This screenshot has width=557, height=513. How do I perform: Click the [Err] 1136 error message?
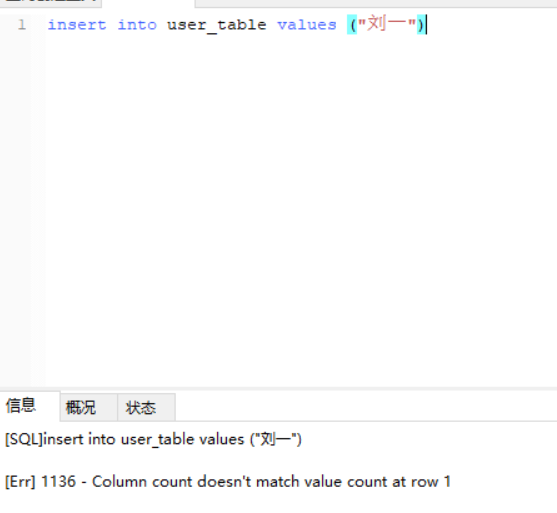pyautogui.click(x=228, y=482)
